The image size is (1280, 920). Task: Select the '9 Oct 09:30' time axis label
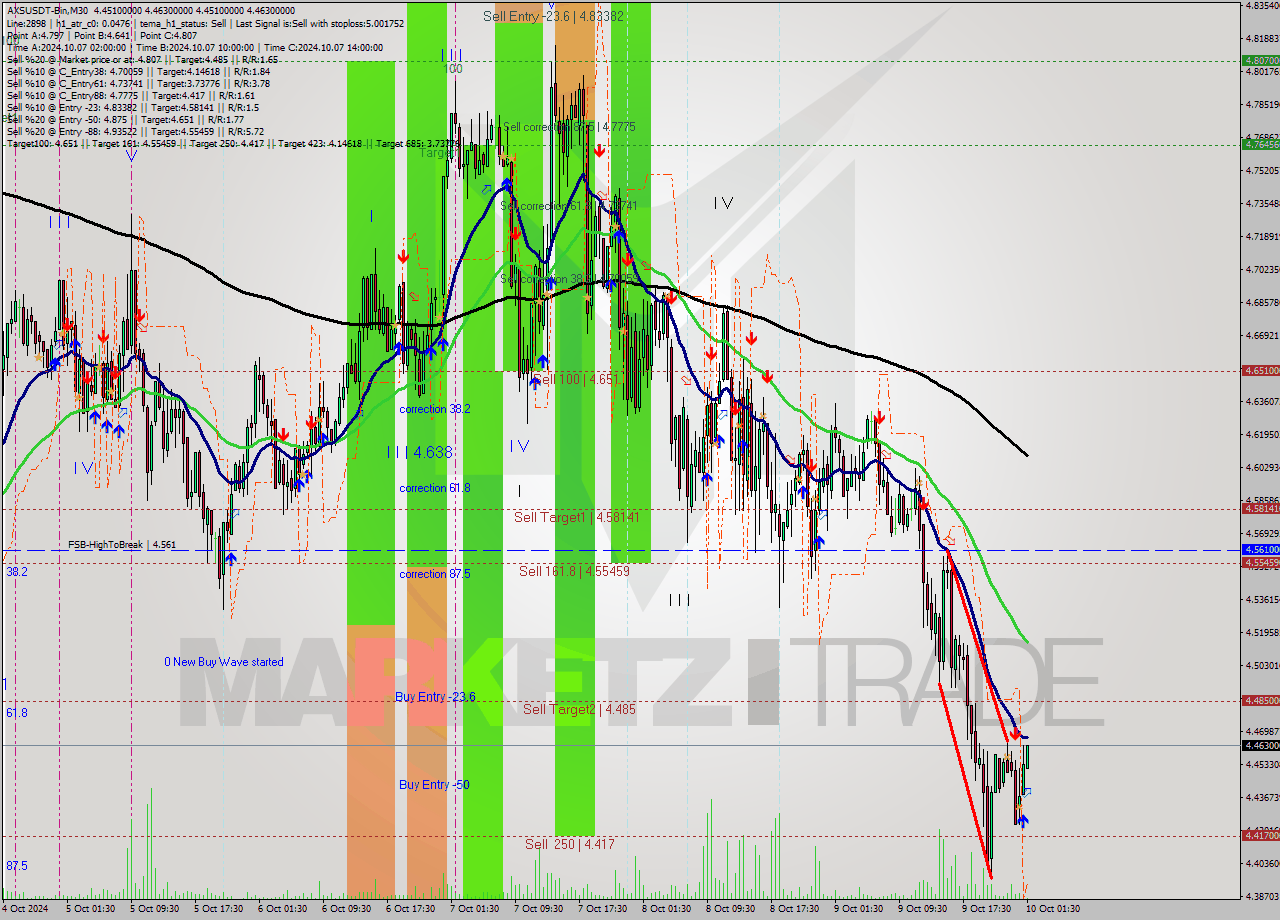922,909
